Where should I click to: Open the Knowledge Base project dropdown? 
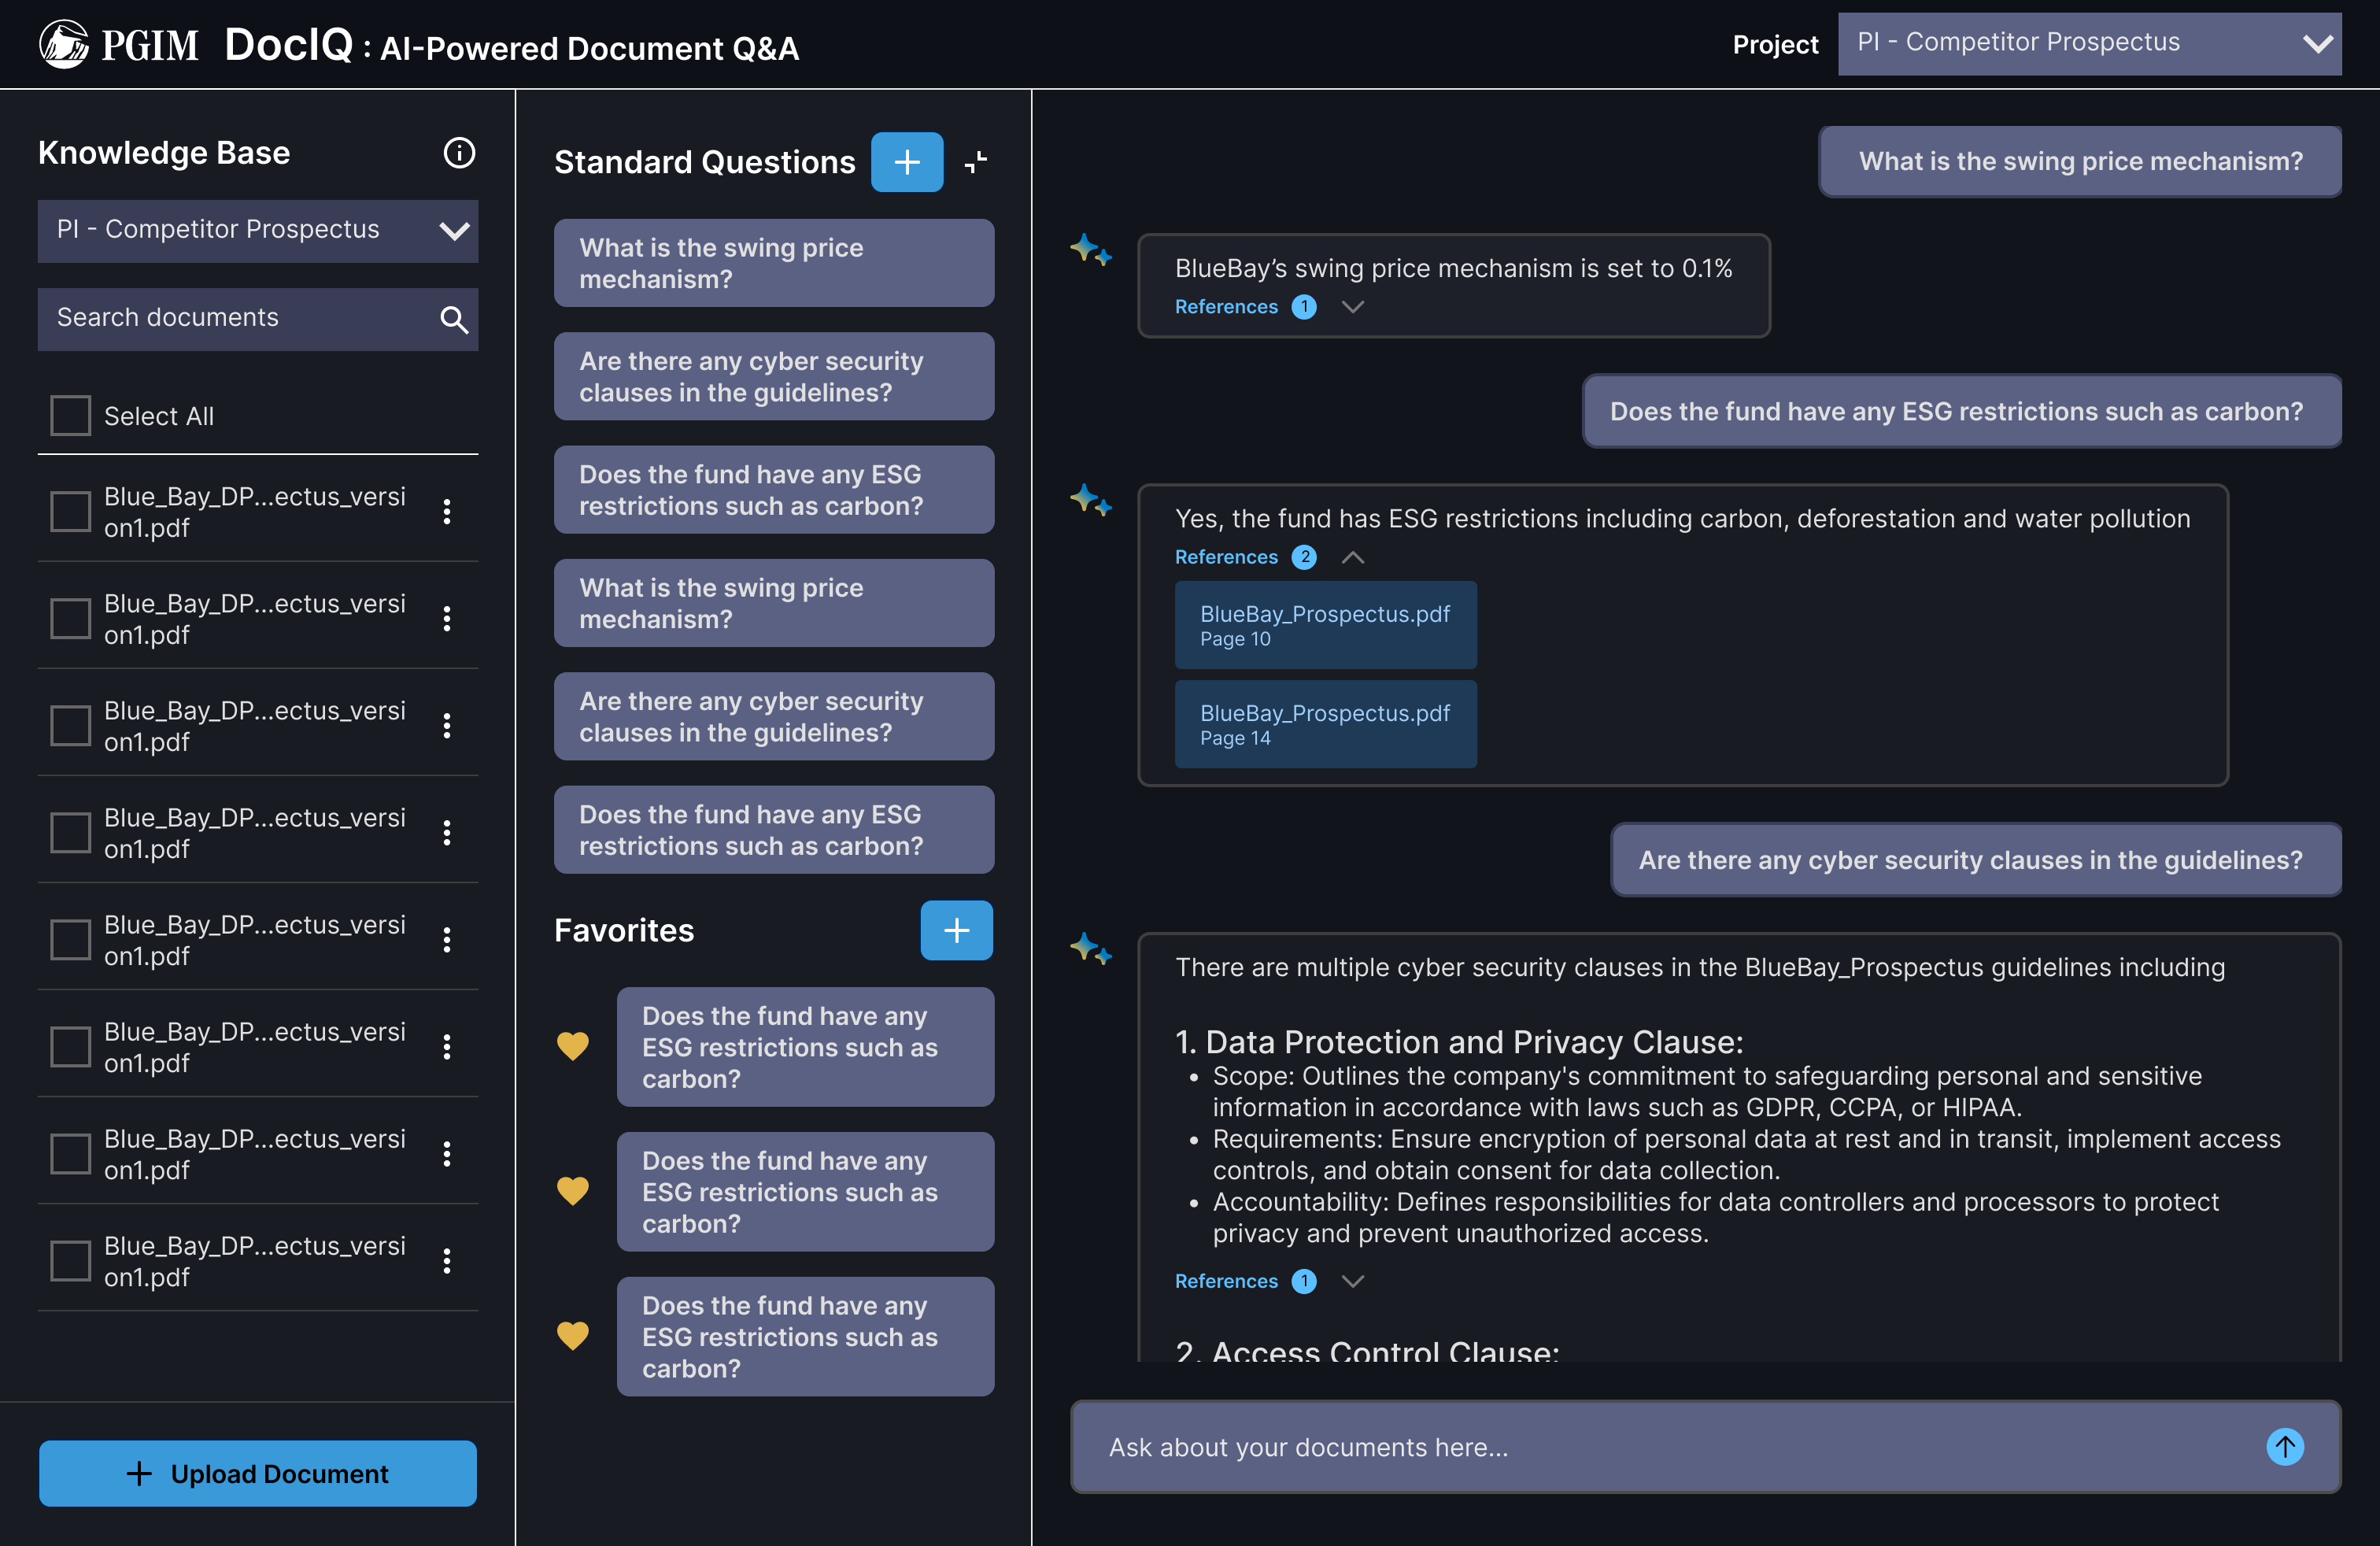pyautogui.click(x=258, y=231)
